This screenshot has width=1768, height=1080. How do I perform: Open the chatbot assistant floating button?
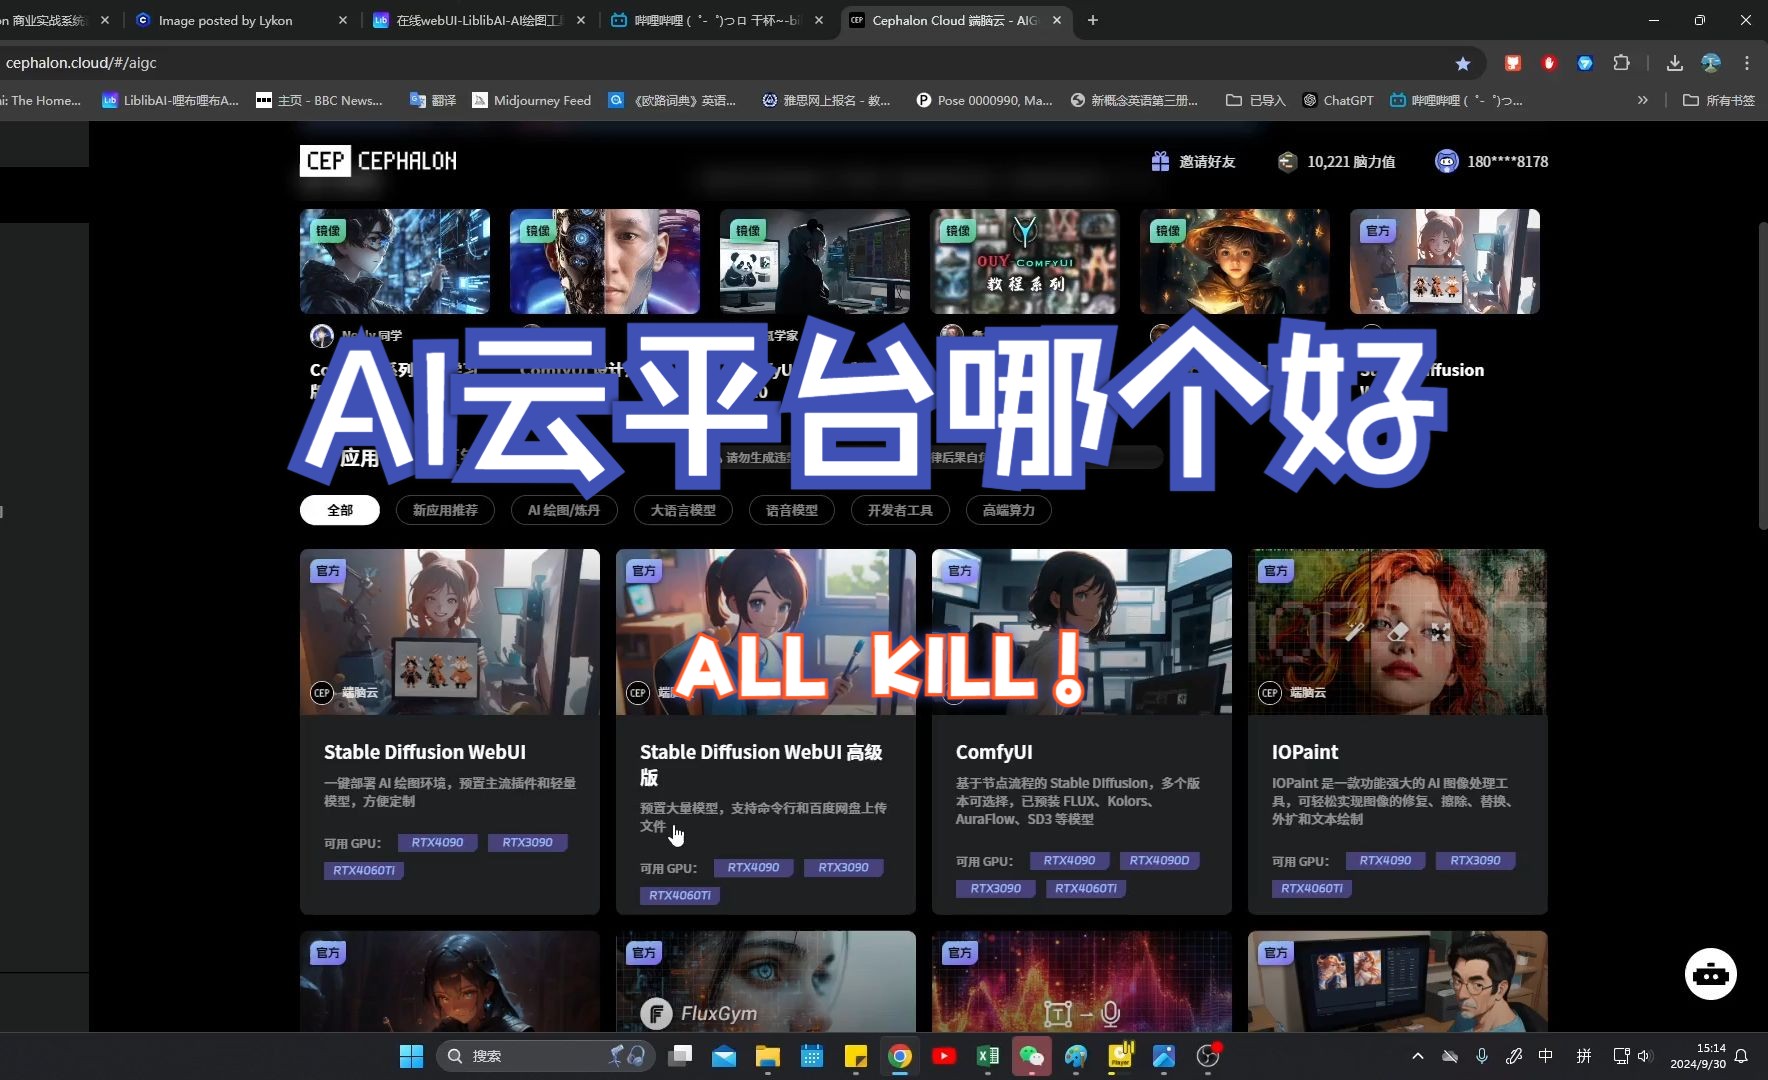pyautogui.click(x=1710, y=974)
